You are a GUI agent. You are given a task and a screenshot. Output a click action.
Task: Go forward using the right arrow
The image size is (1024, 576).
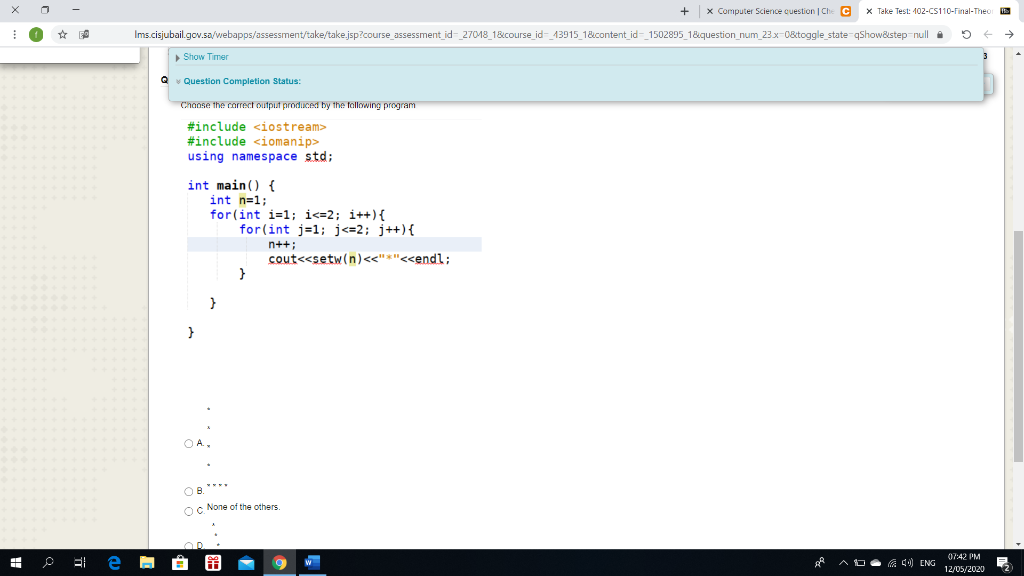[1009, 35]
